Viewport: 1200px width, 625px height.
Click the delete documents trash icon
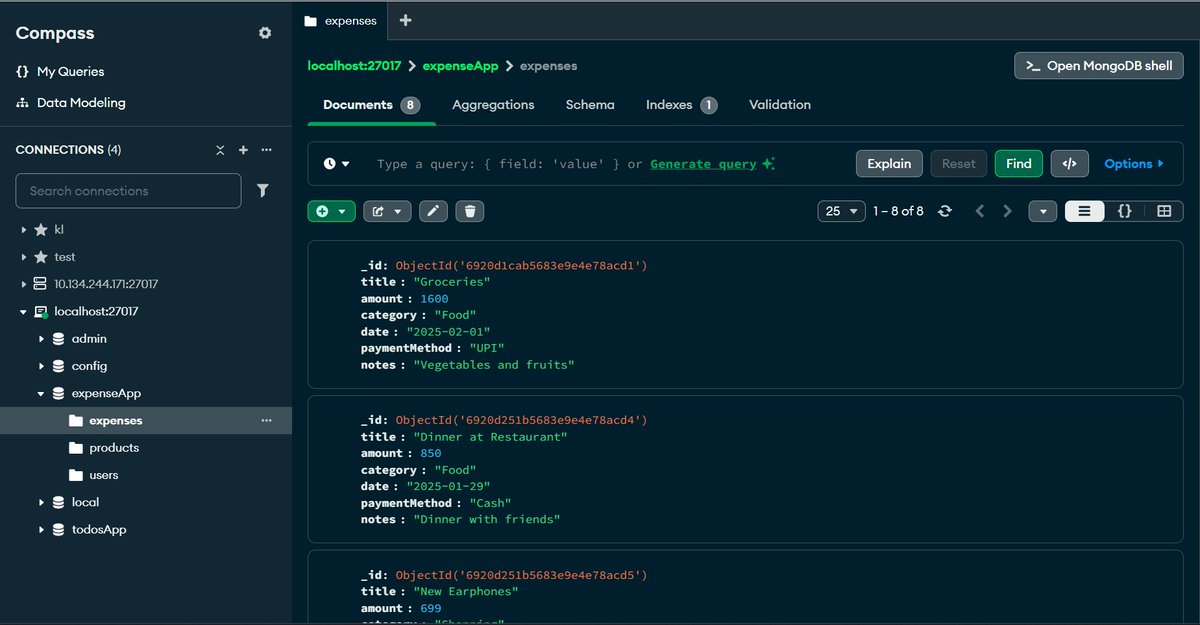470,211
